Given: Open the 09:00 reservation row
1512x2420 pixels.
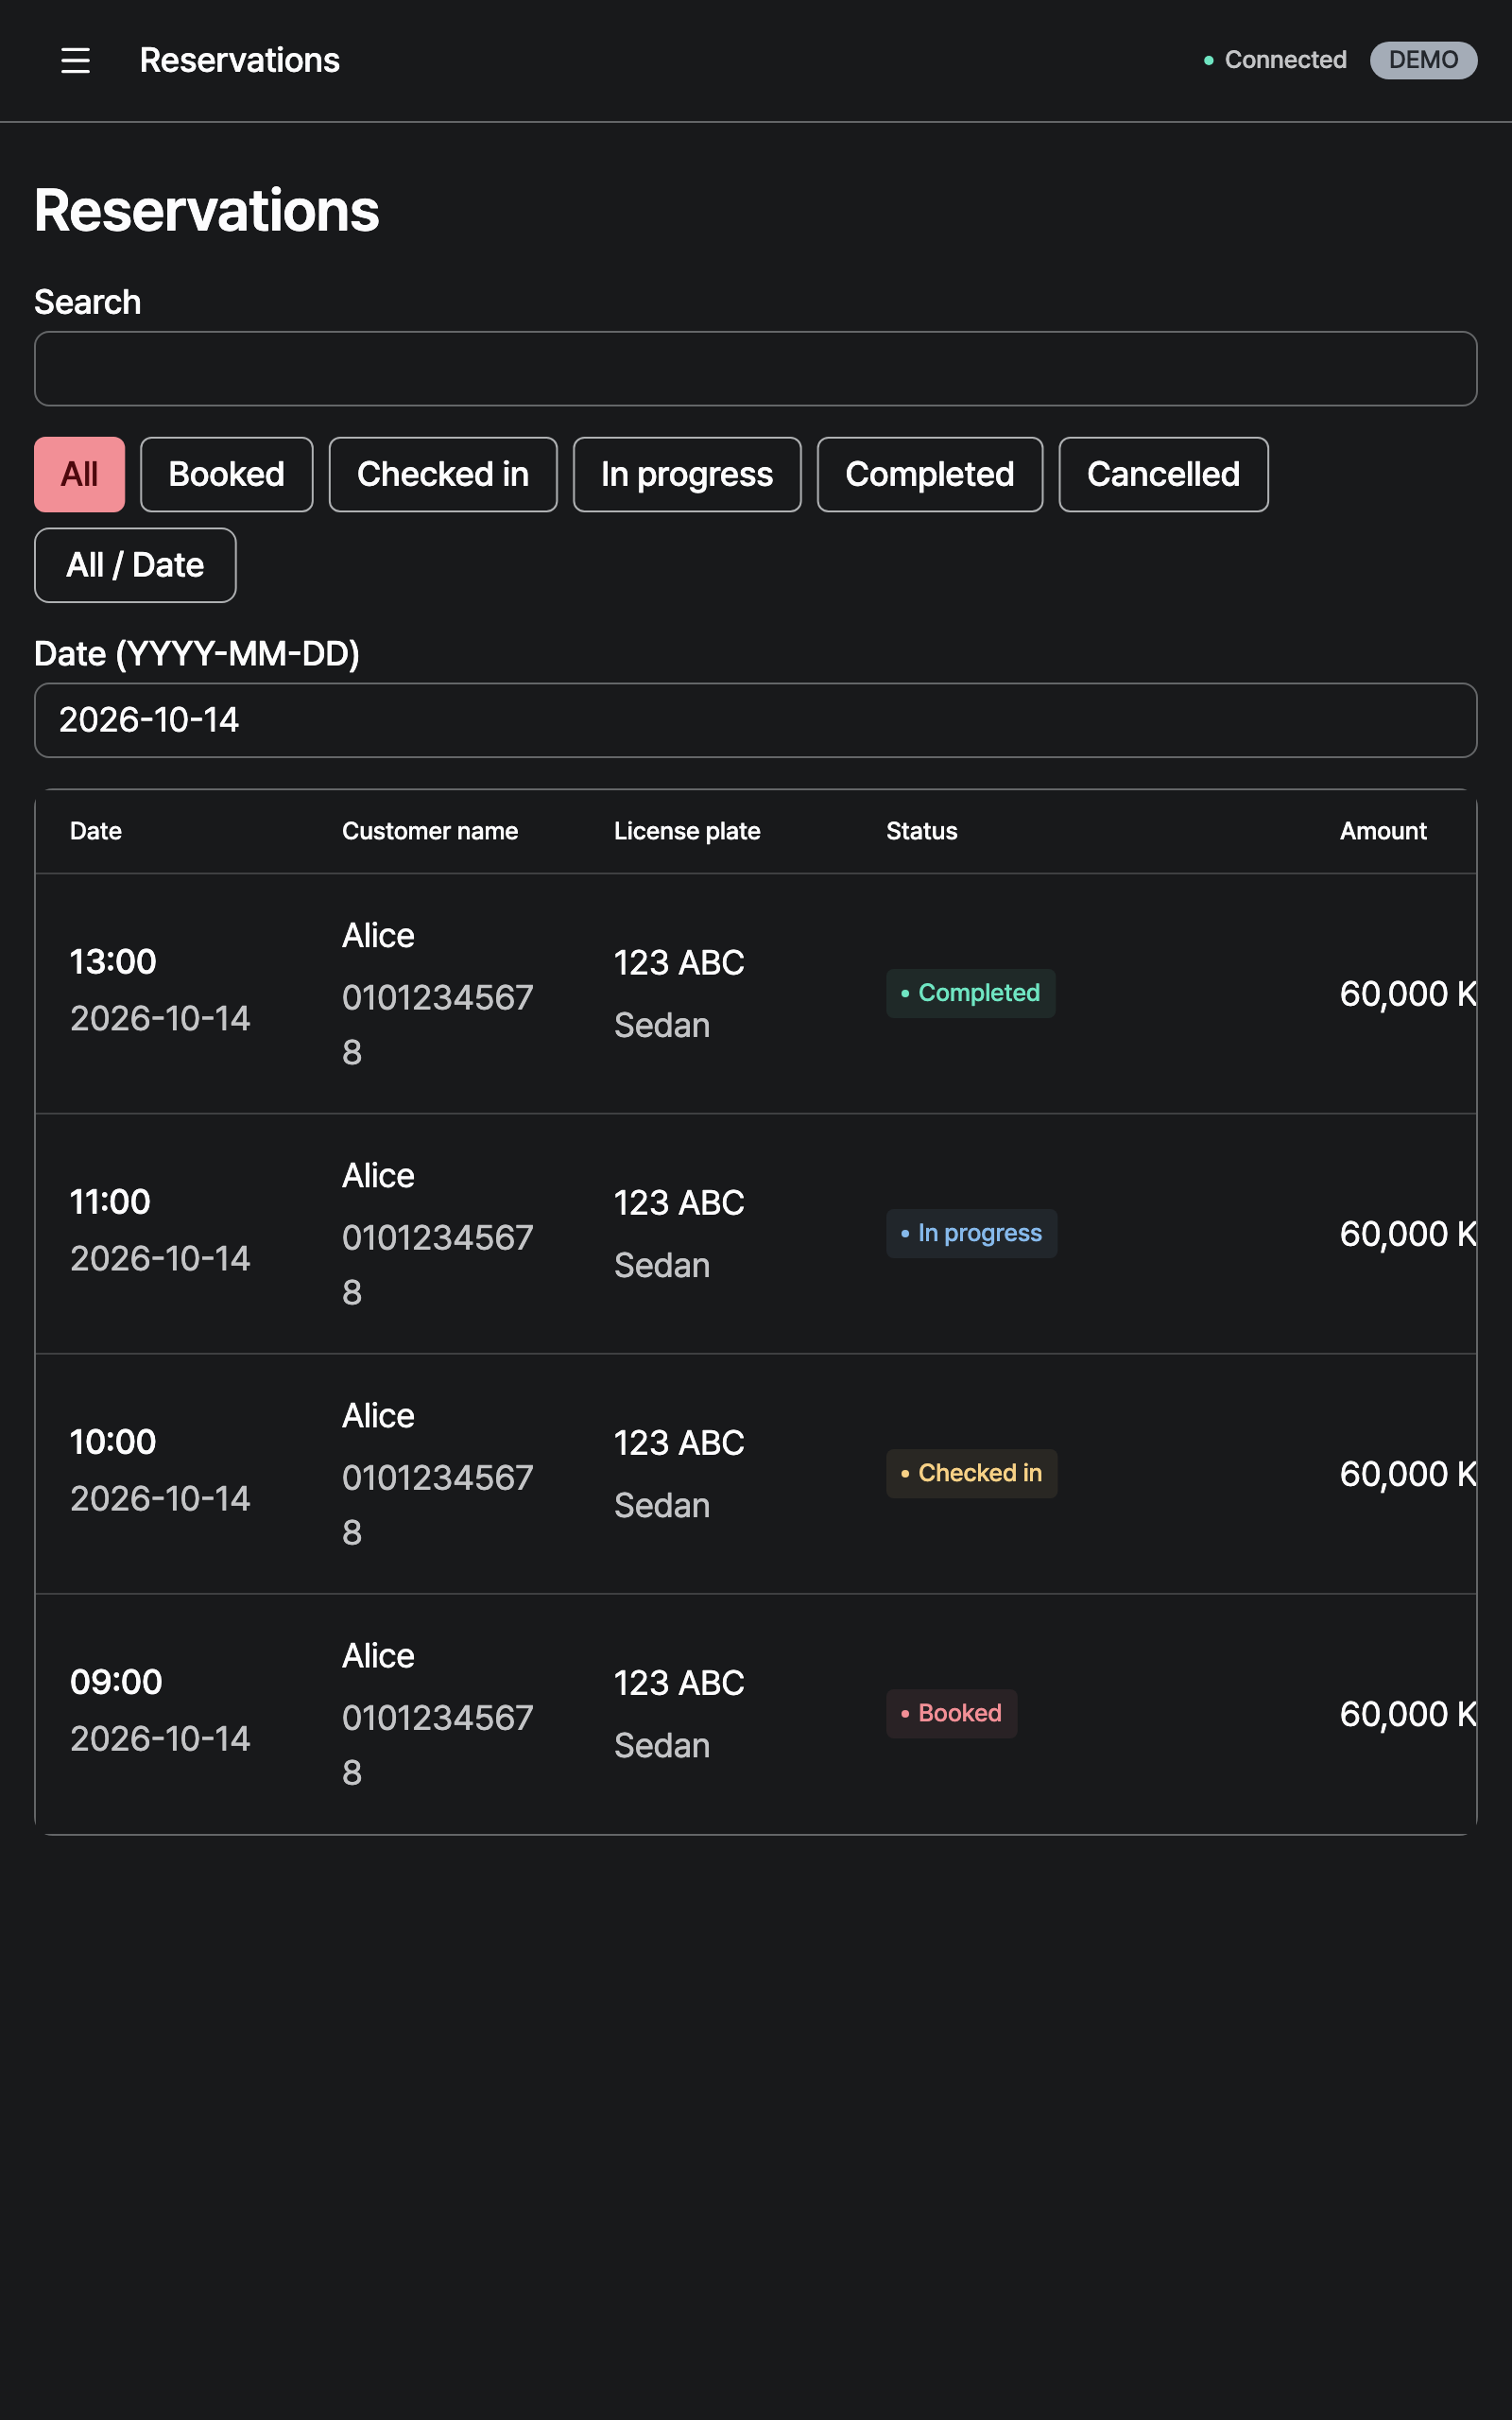Looking at the screenshot, I should click(756, 1714).
